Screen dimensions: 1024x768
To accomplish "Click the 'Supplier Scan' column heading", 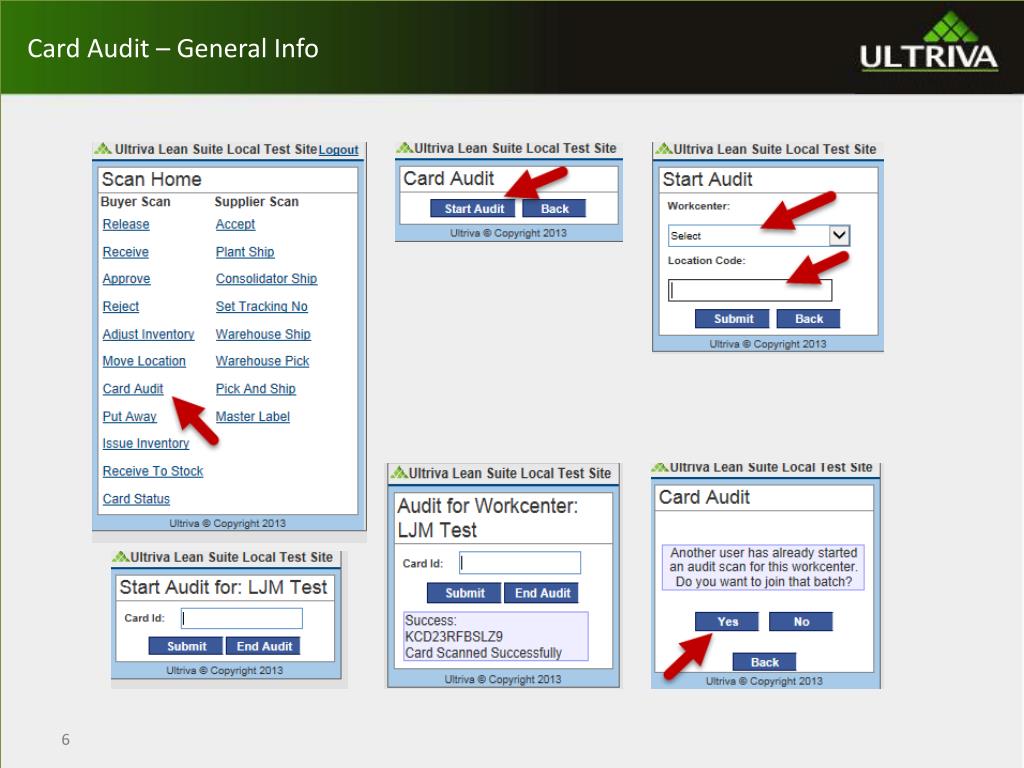I will [x=257, y=202].
